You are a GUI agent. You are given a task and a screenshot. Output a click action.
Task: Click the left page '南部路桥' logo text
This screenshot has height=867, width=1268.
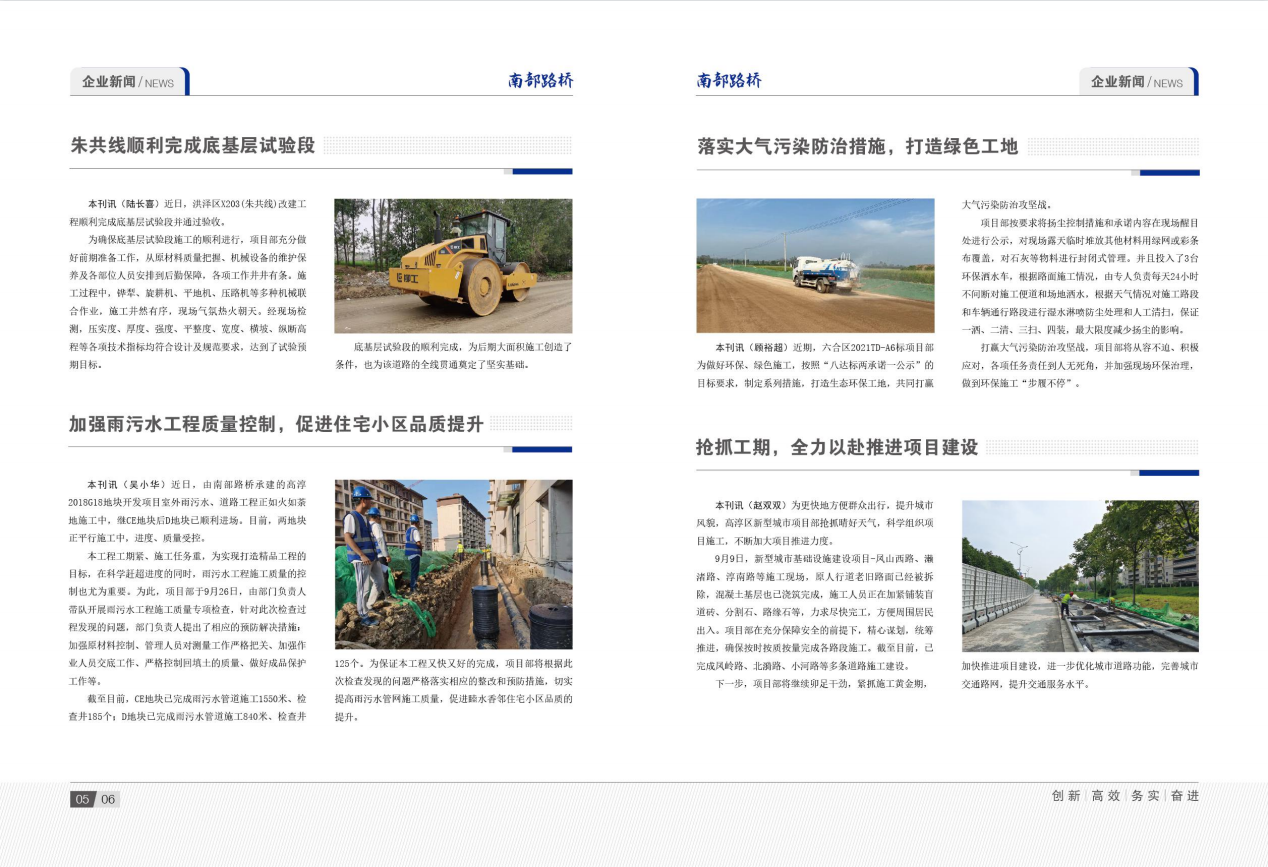[540, 81]
